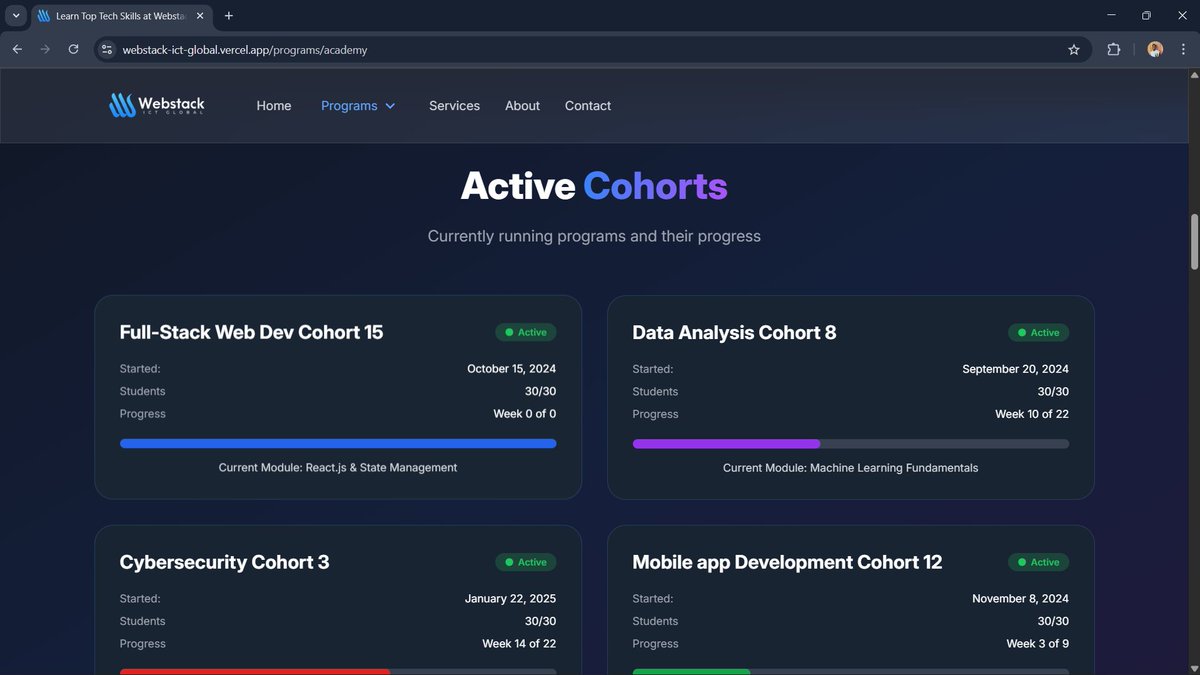Click 'Currently running programs and their progress' subtitle
The width and height of the screenshot is (1200, 675).
point(594,236)
